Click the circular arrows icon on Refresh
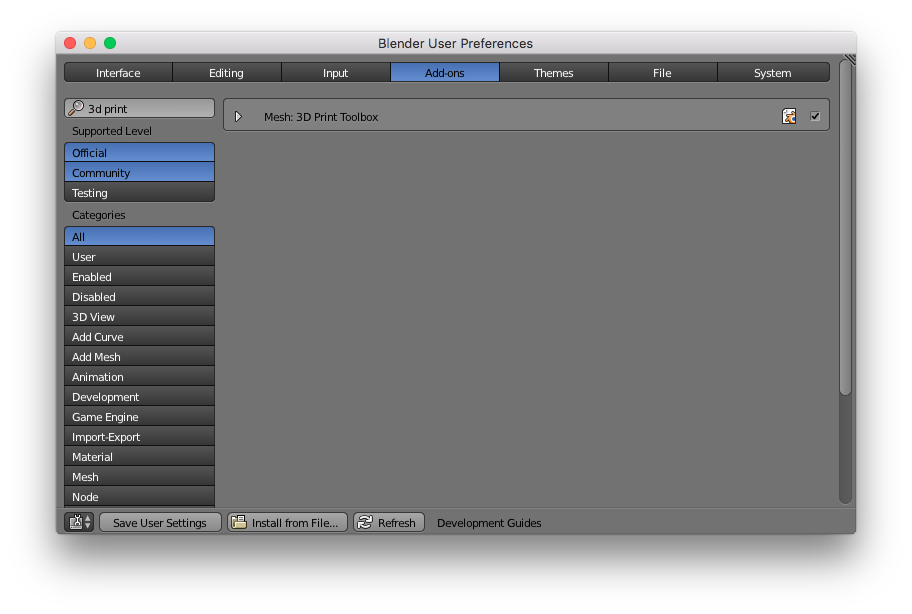 [365, 522]
